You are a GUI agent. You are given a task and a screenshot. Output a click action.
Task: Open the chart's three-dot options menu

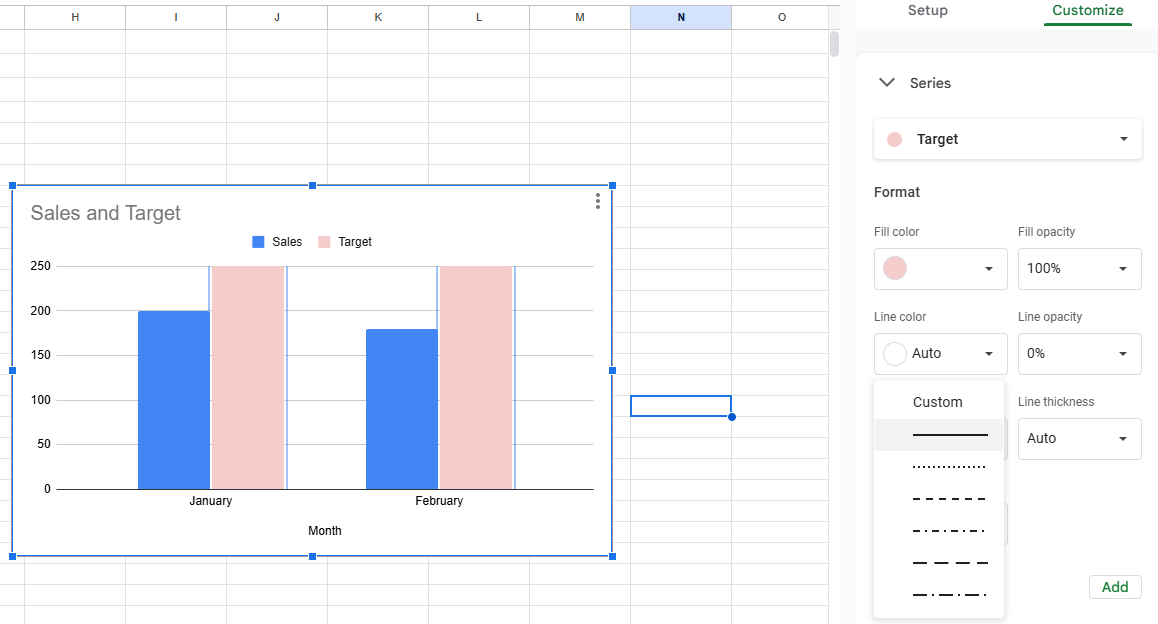coord(598,201)
